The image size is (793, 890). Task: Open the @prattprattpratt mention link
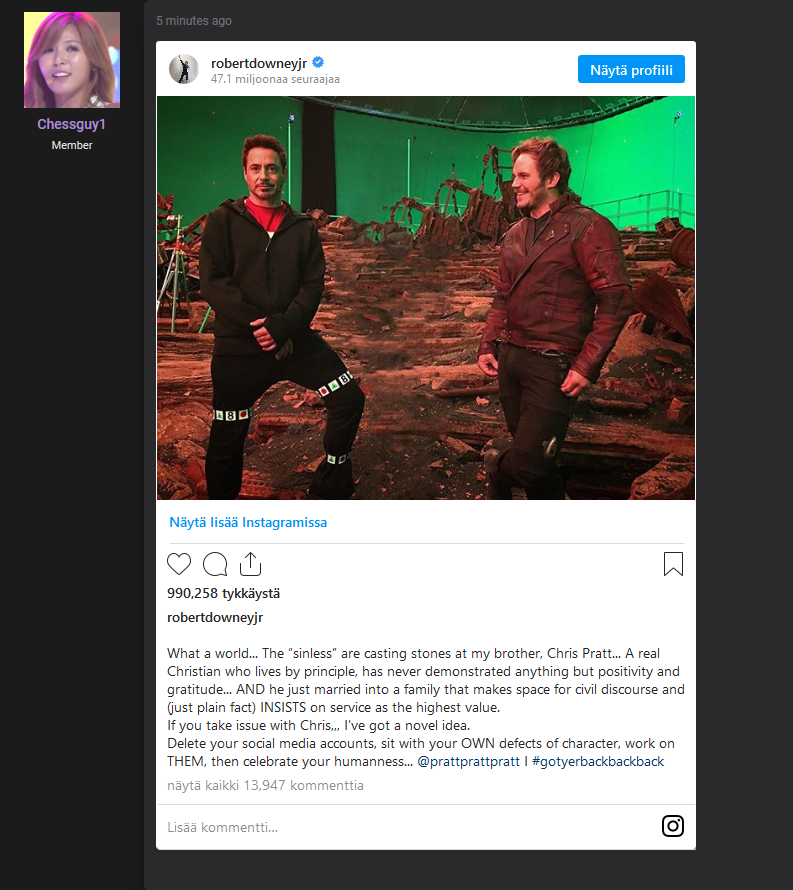(468, 761)
